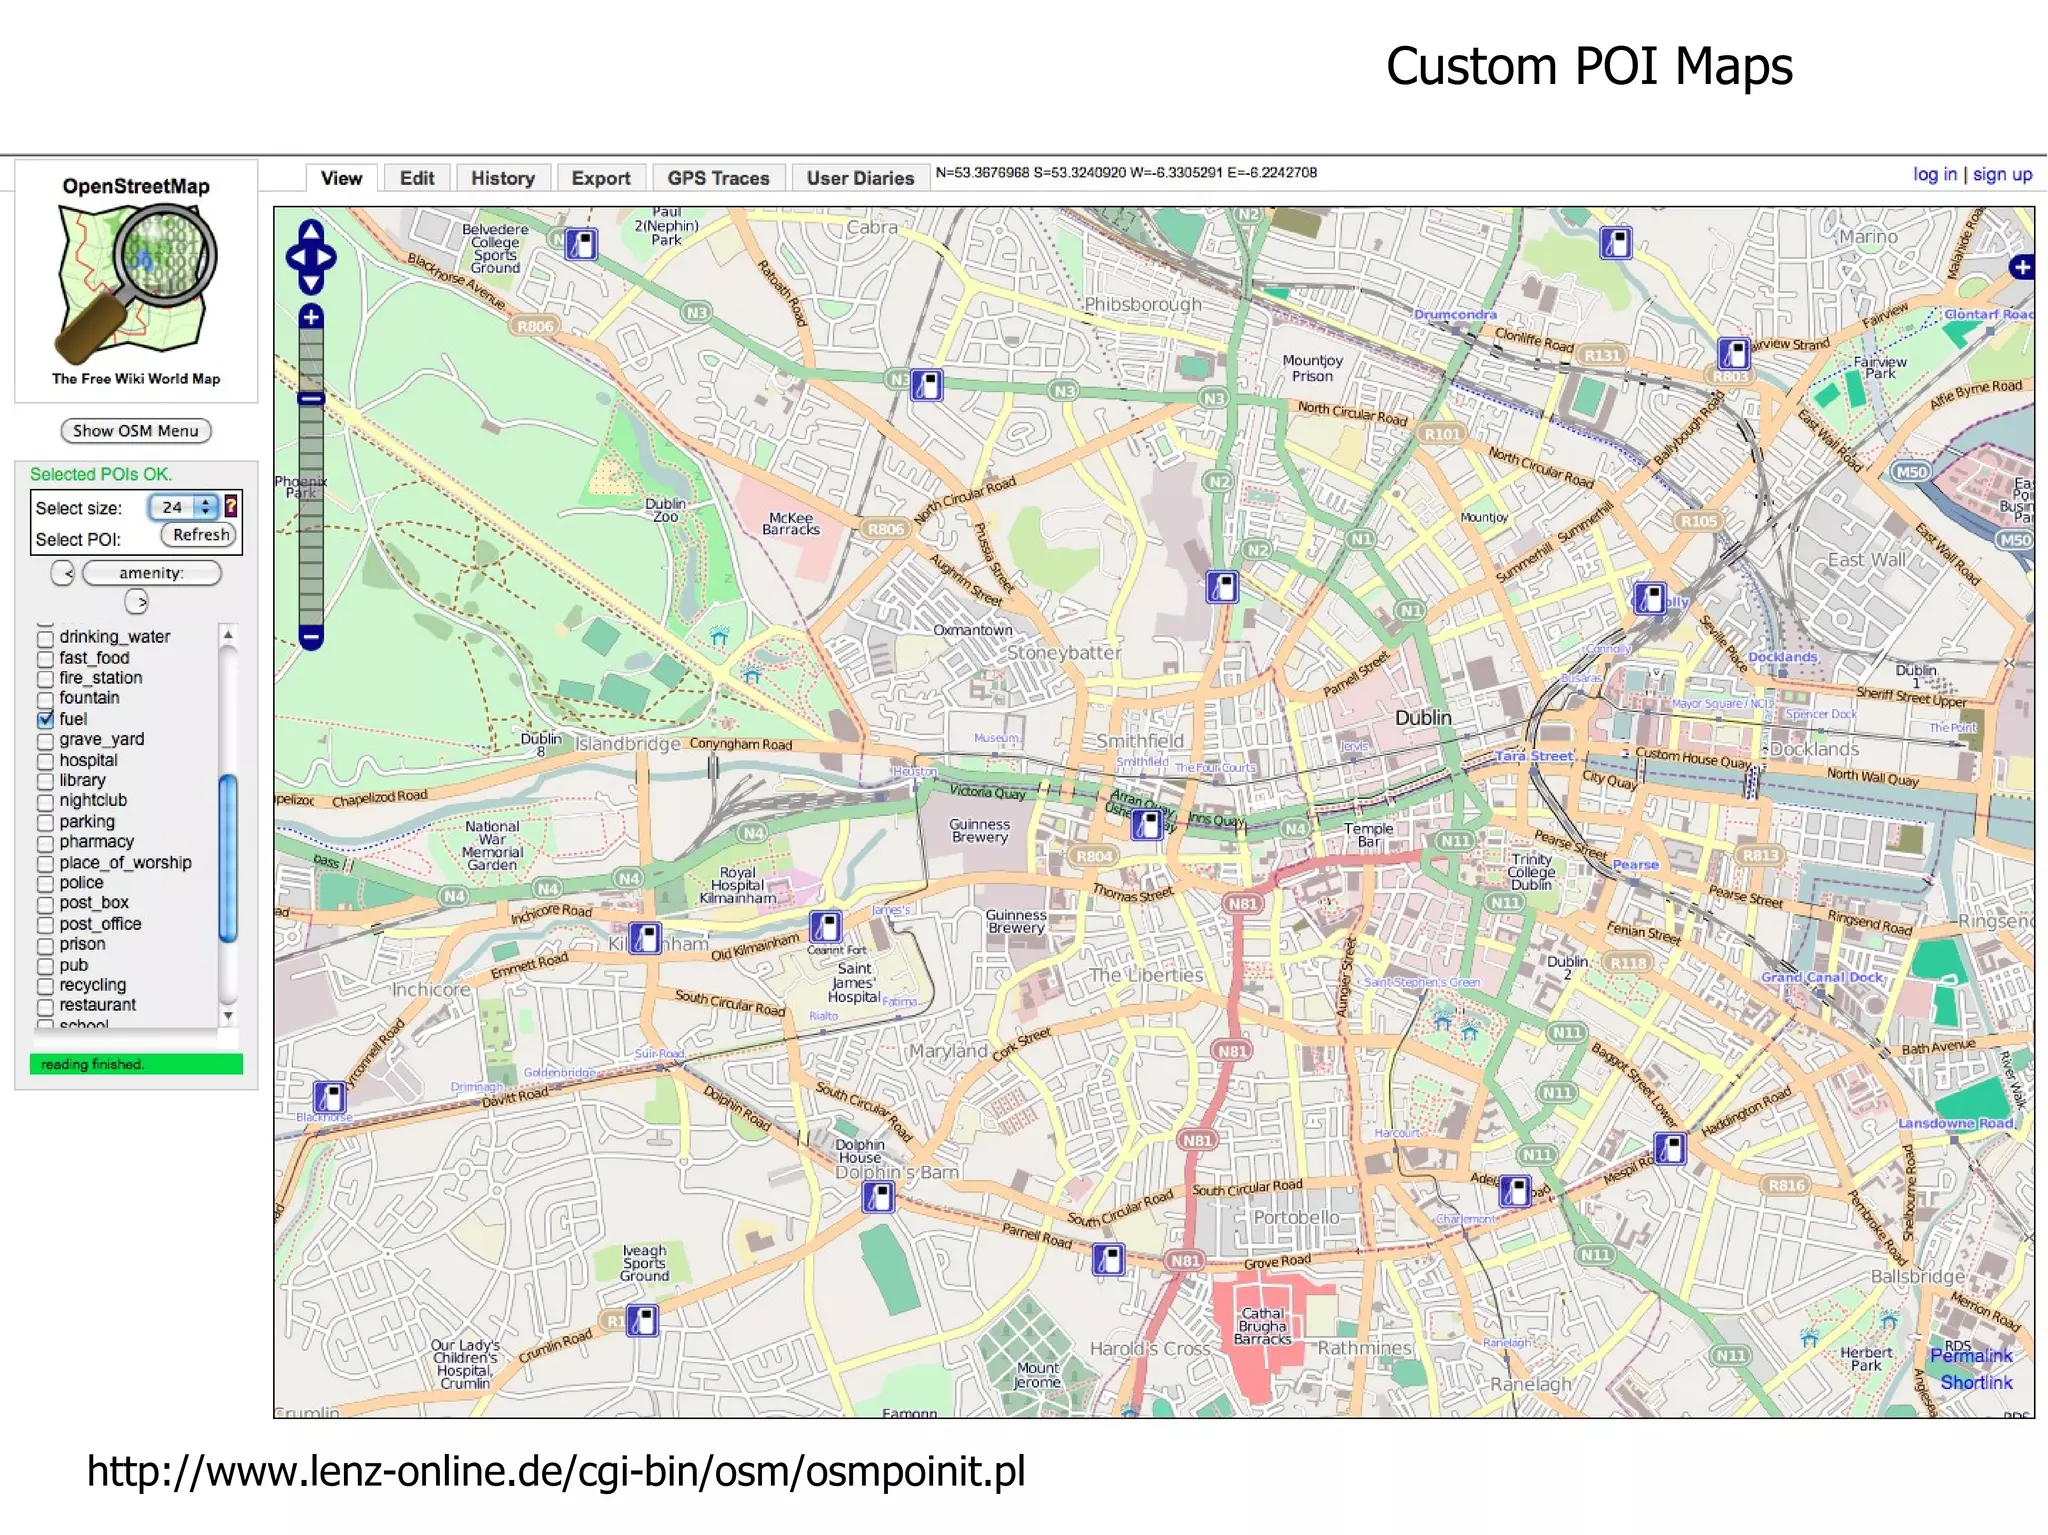Open the amenity category selector
The height and width of the screenshot is (1535, 2048).
(151, 573)
